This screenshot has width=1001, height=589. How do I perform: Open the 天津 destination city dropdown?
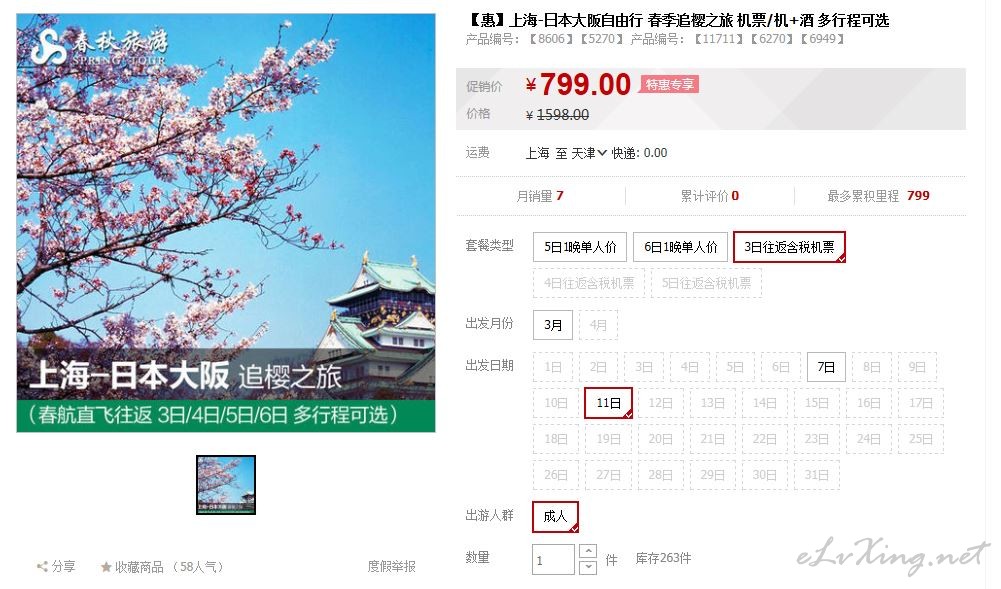pyautogui.click(x=589, y=153)
